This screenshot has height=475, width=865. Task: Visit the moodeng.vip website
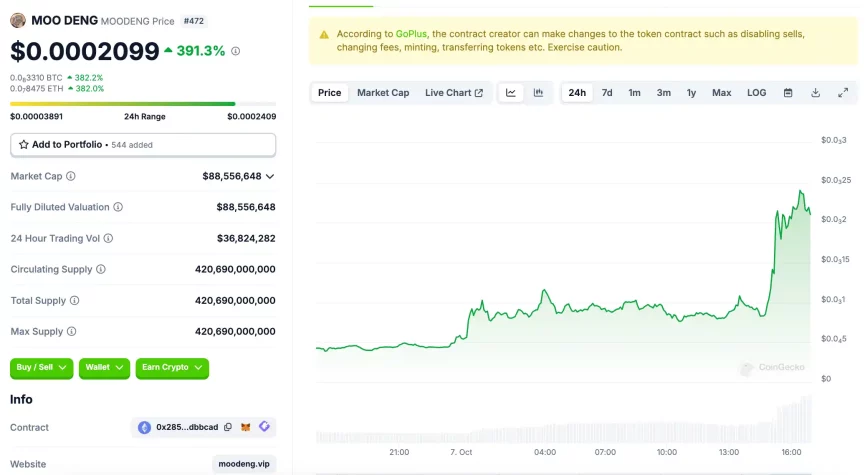pyautogui.click(x=243, y=464)
